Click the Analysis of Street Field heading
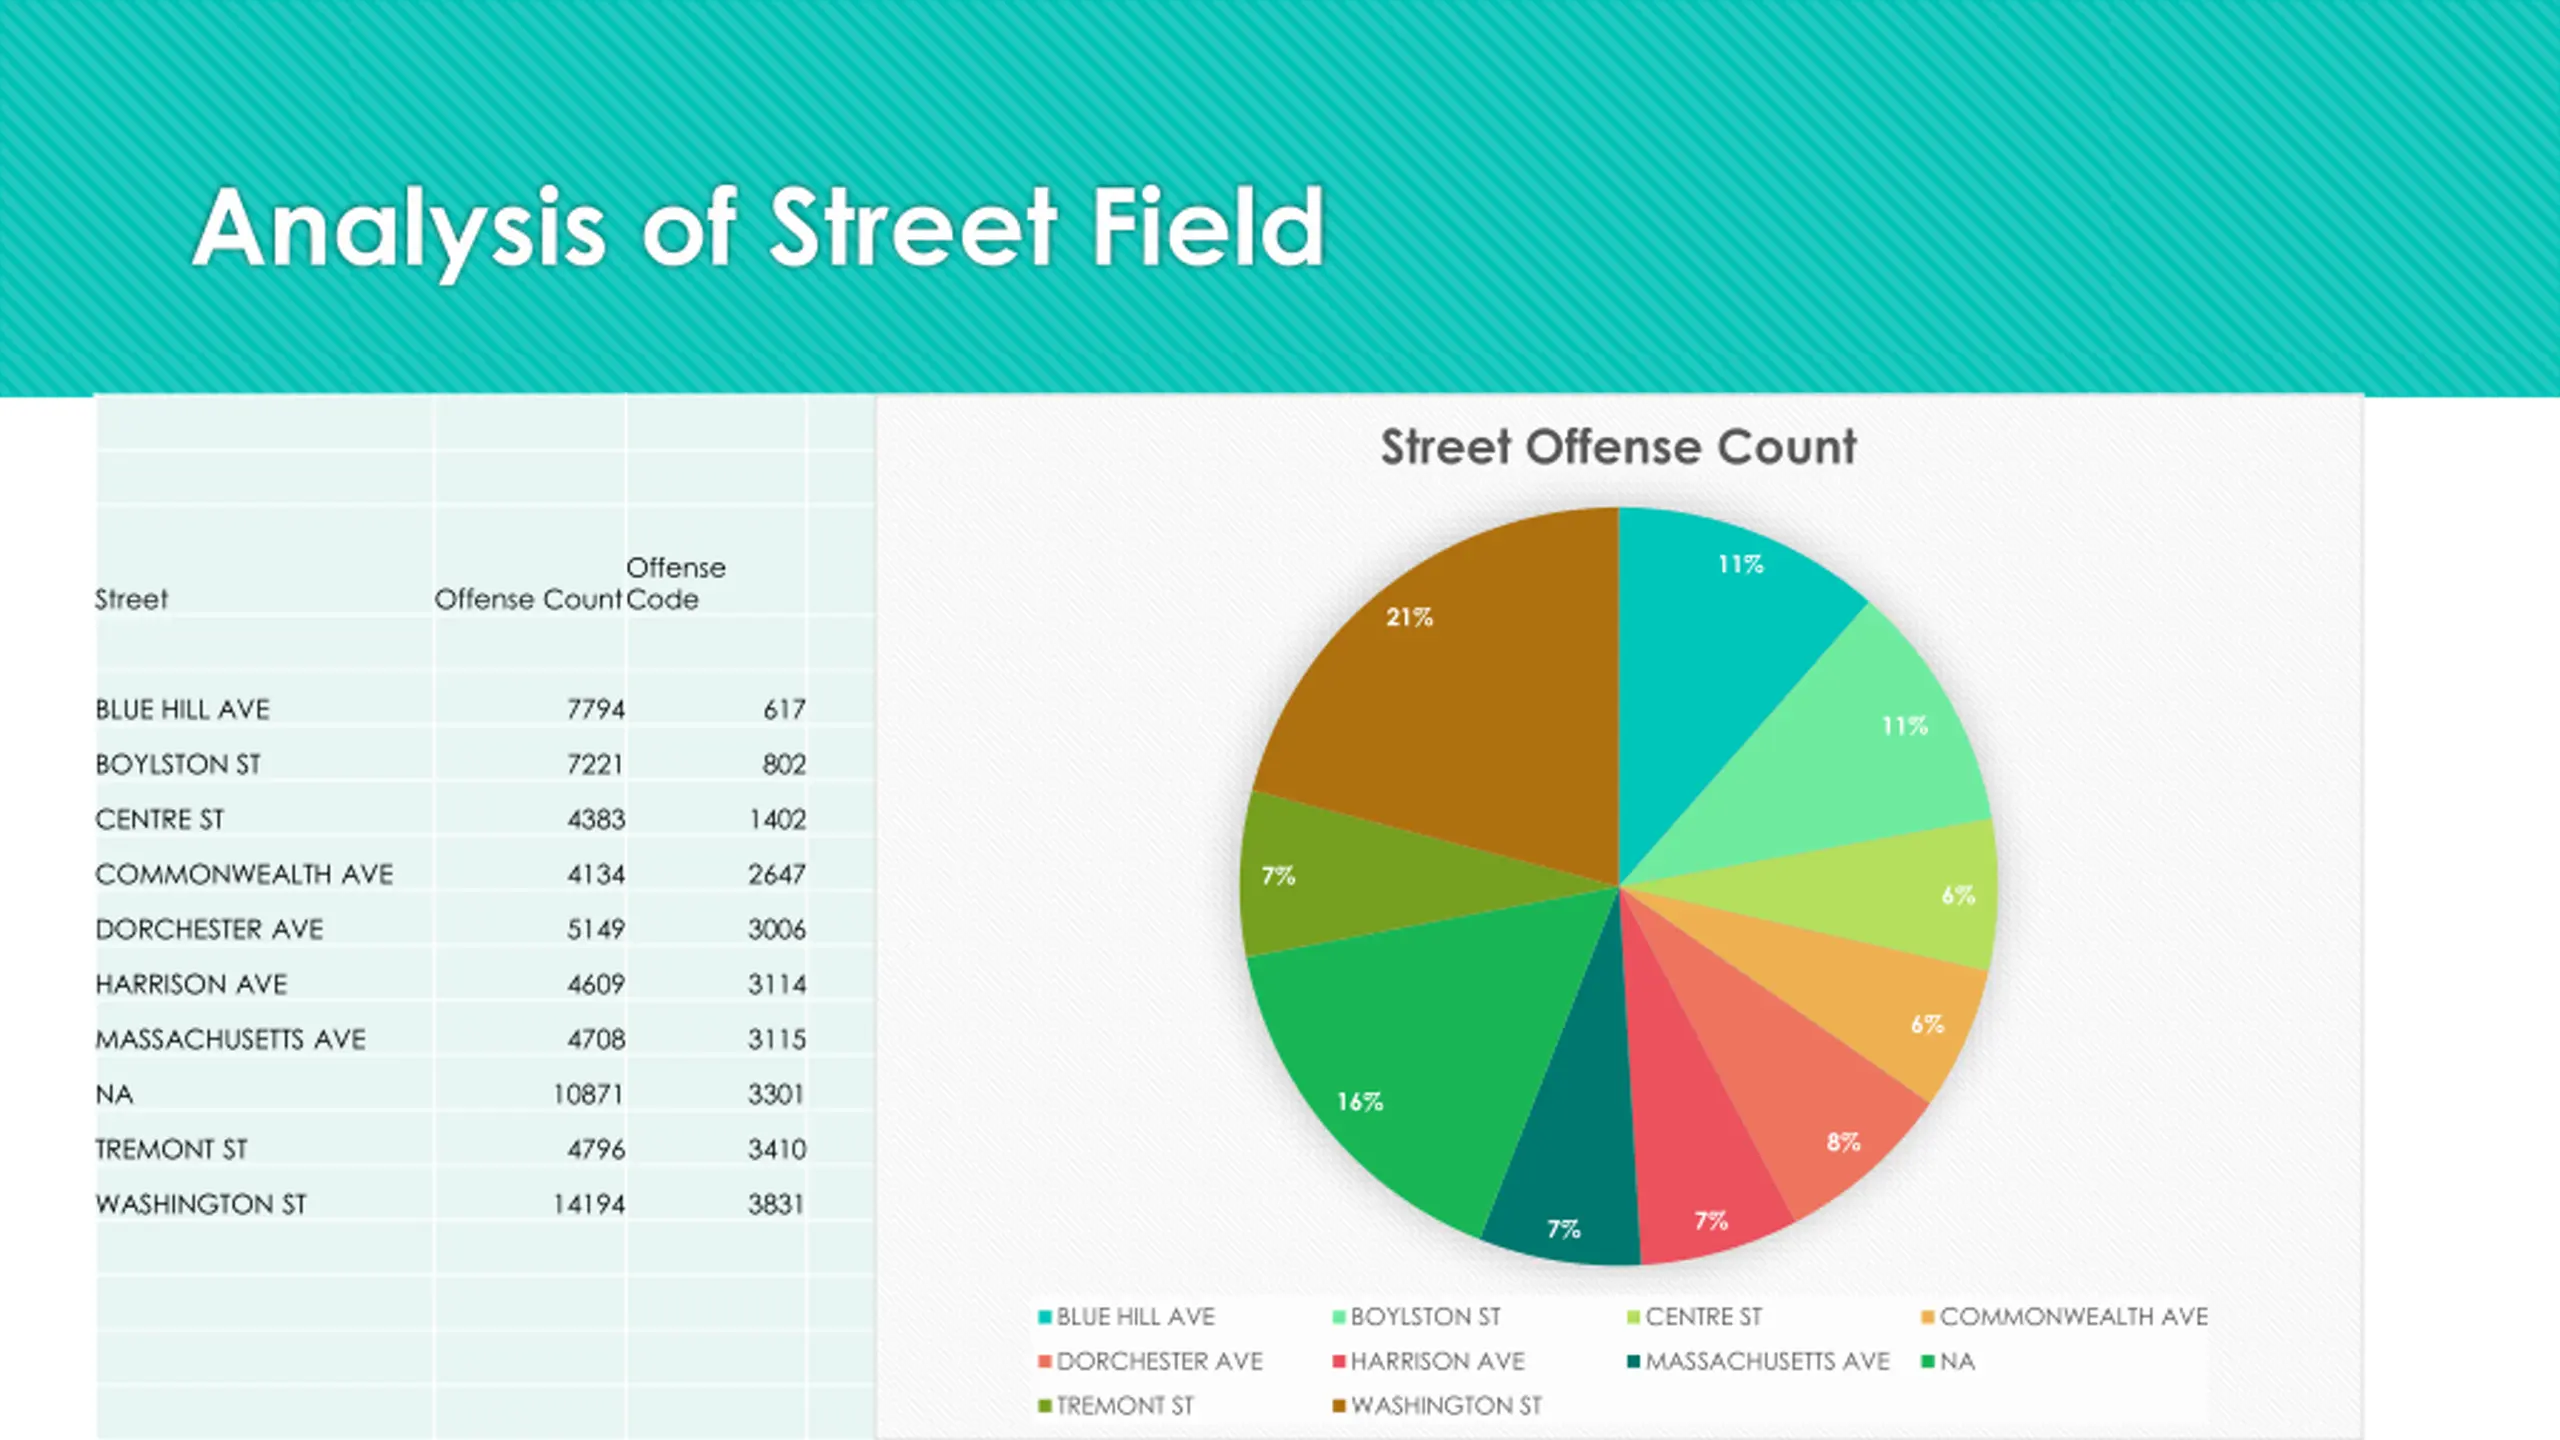Screen dimensions: 2560x1440 (x=758, y=229)
